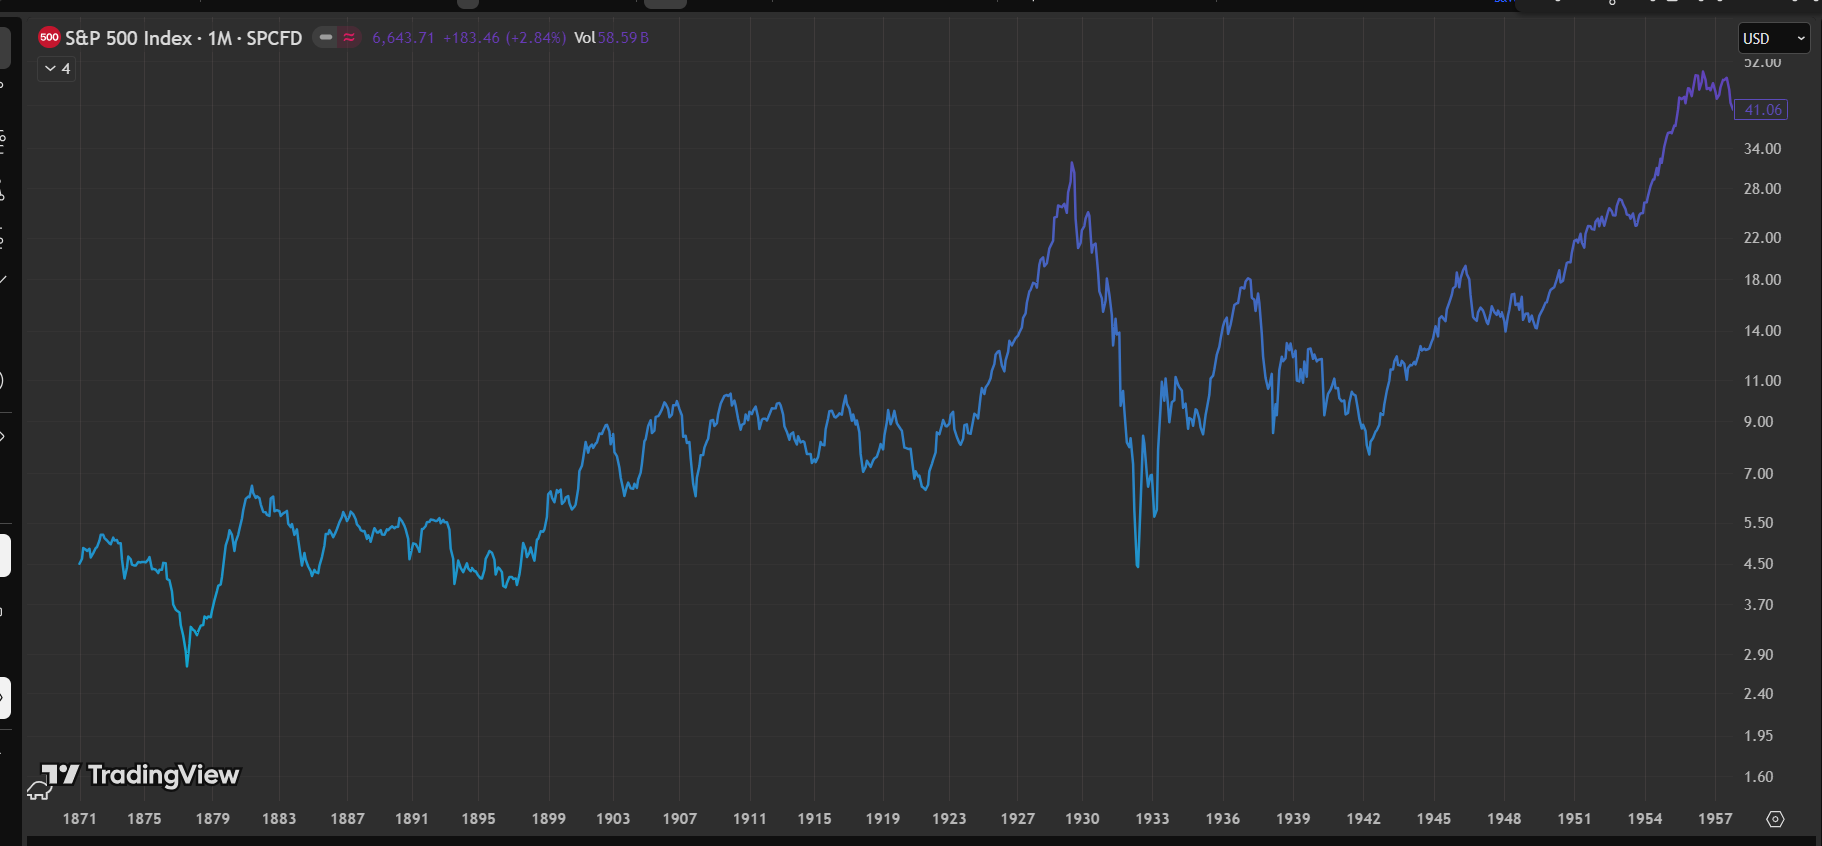Click the 11.00 price scale label
1822x846 pixels.
pos(1763,381)
